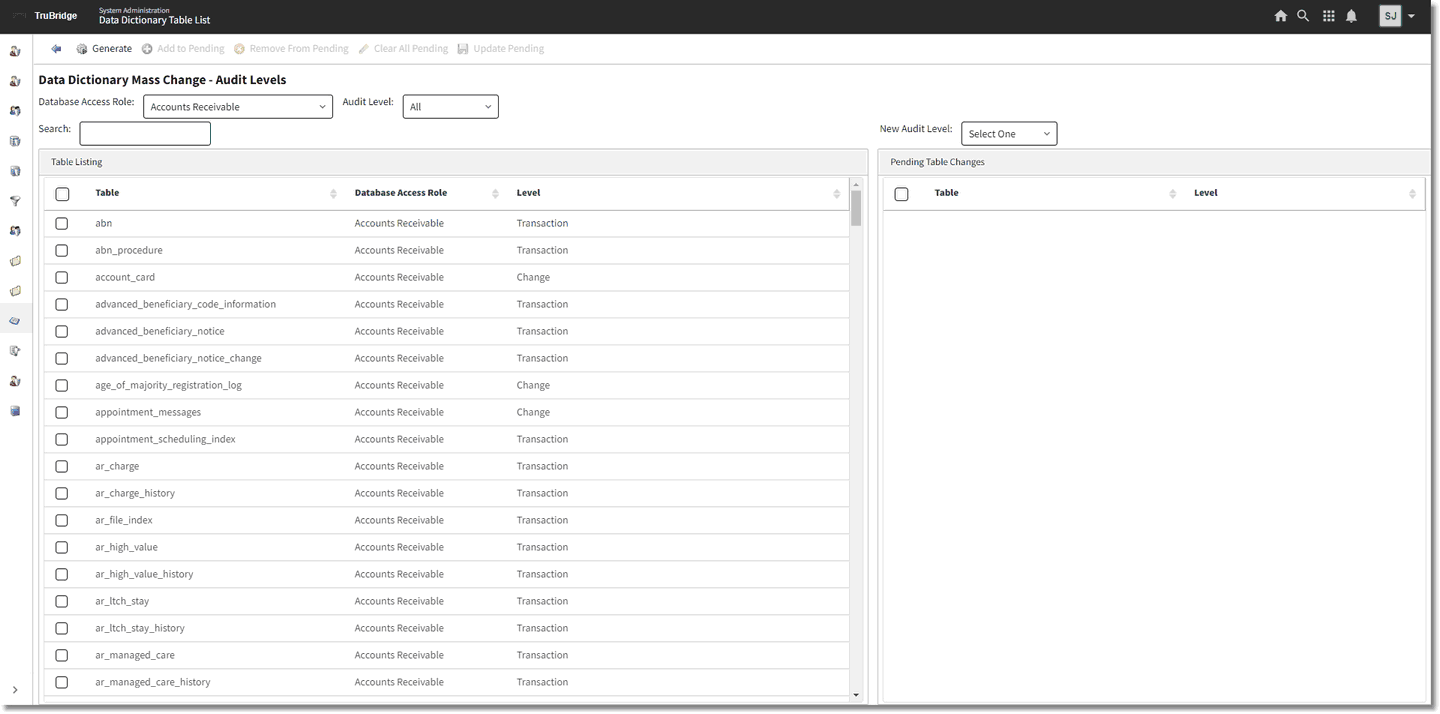Click the Table Listing vertical scrollbar thumb
The width and height of the screenshot is (1440, 714).
coord(856,208)
